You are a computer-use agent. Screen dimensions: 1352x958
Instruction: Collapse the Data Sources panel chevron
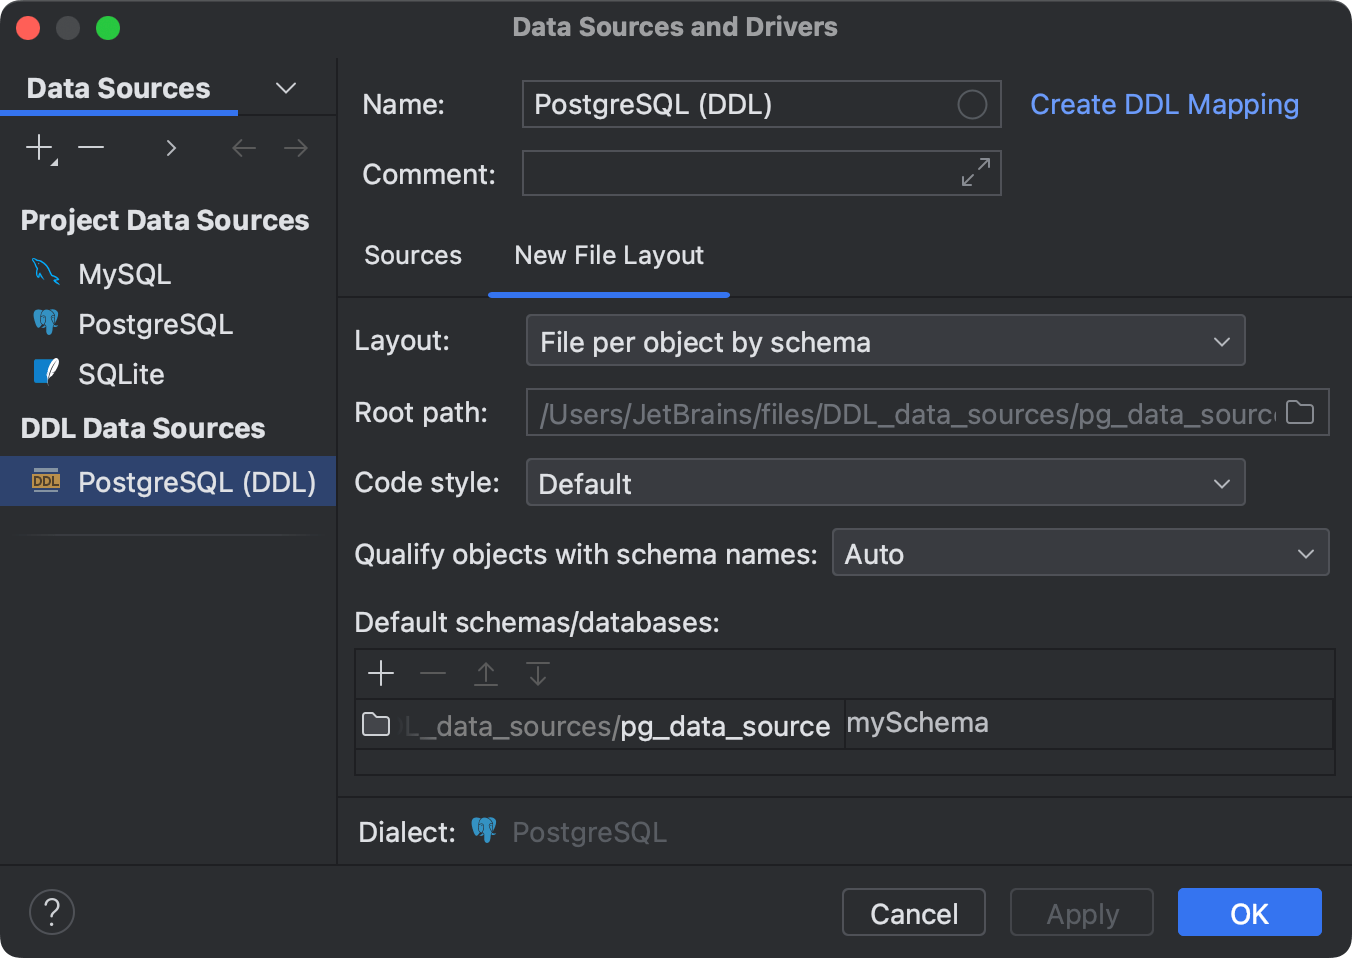click(x=286, y=88)
